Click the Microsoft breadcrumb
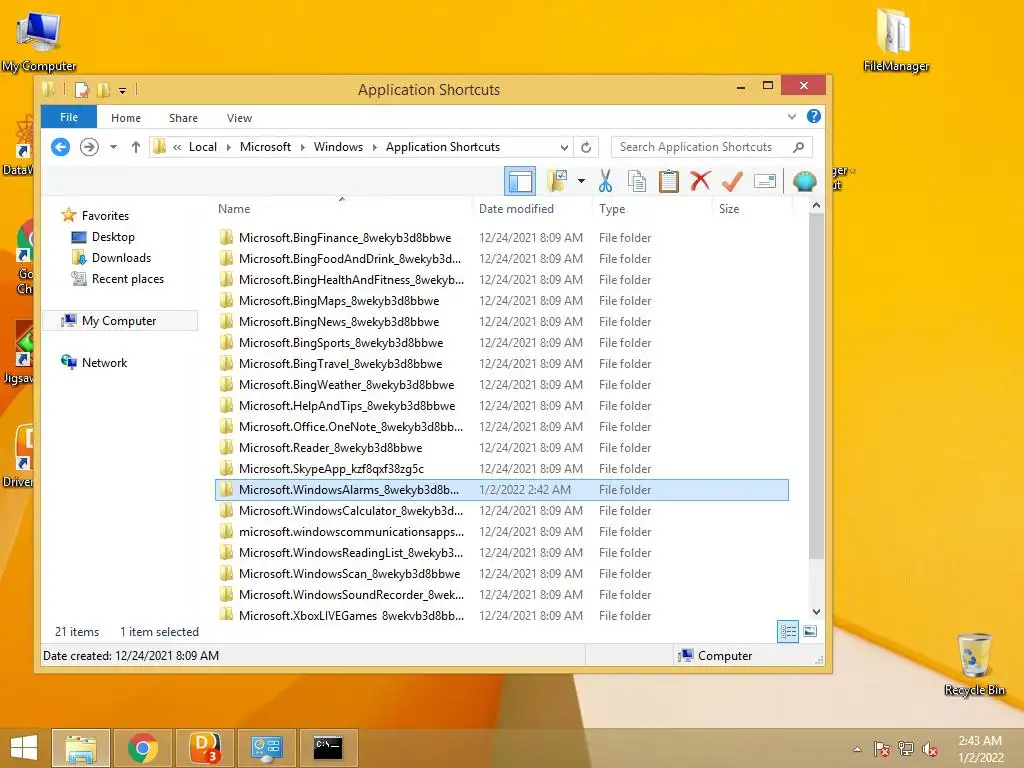 (265, 147)
